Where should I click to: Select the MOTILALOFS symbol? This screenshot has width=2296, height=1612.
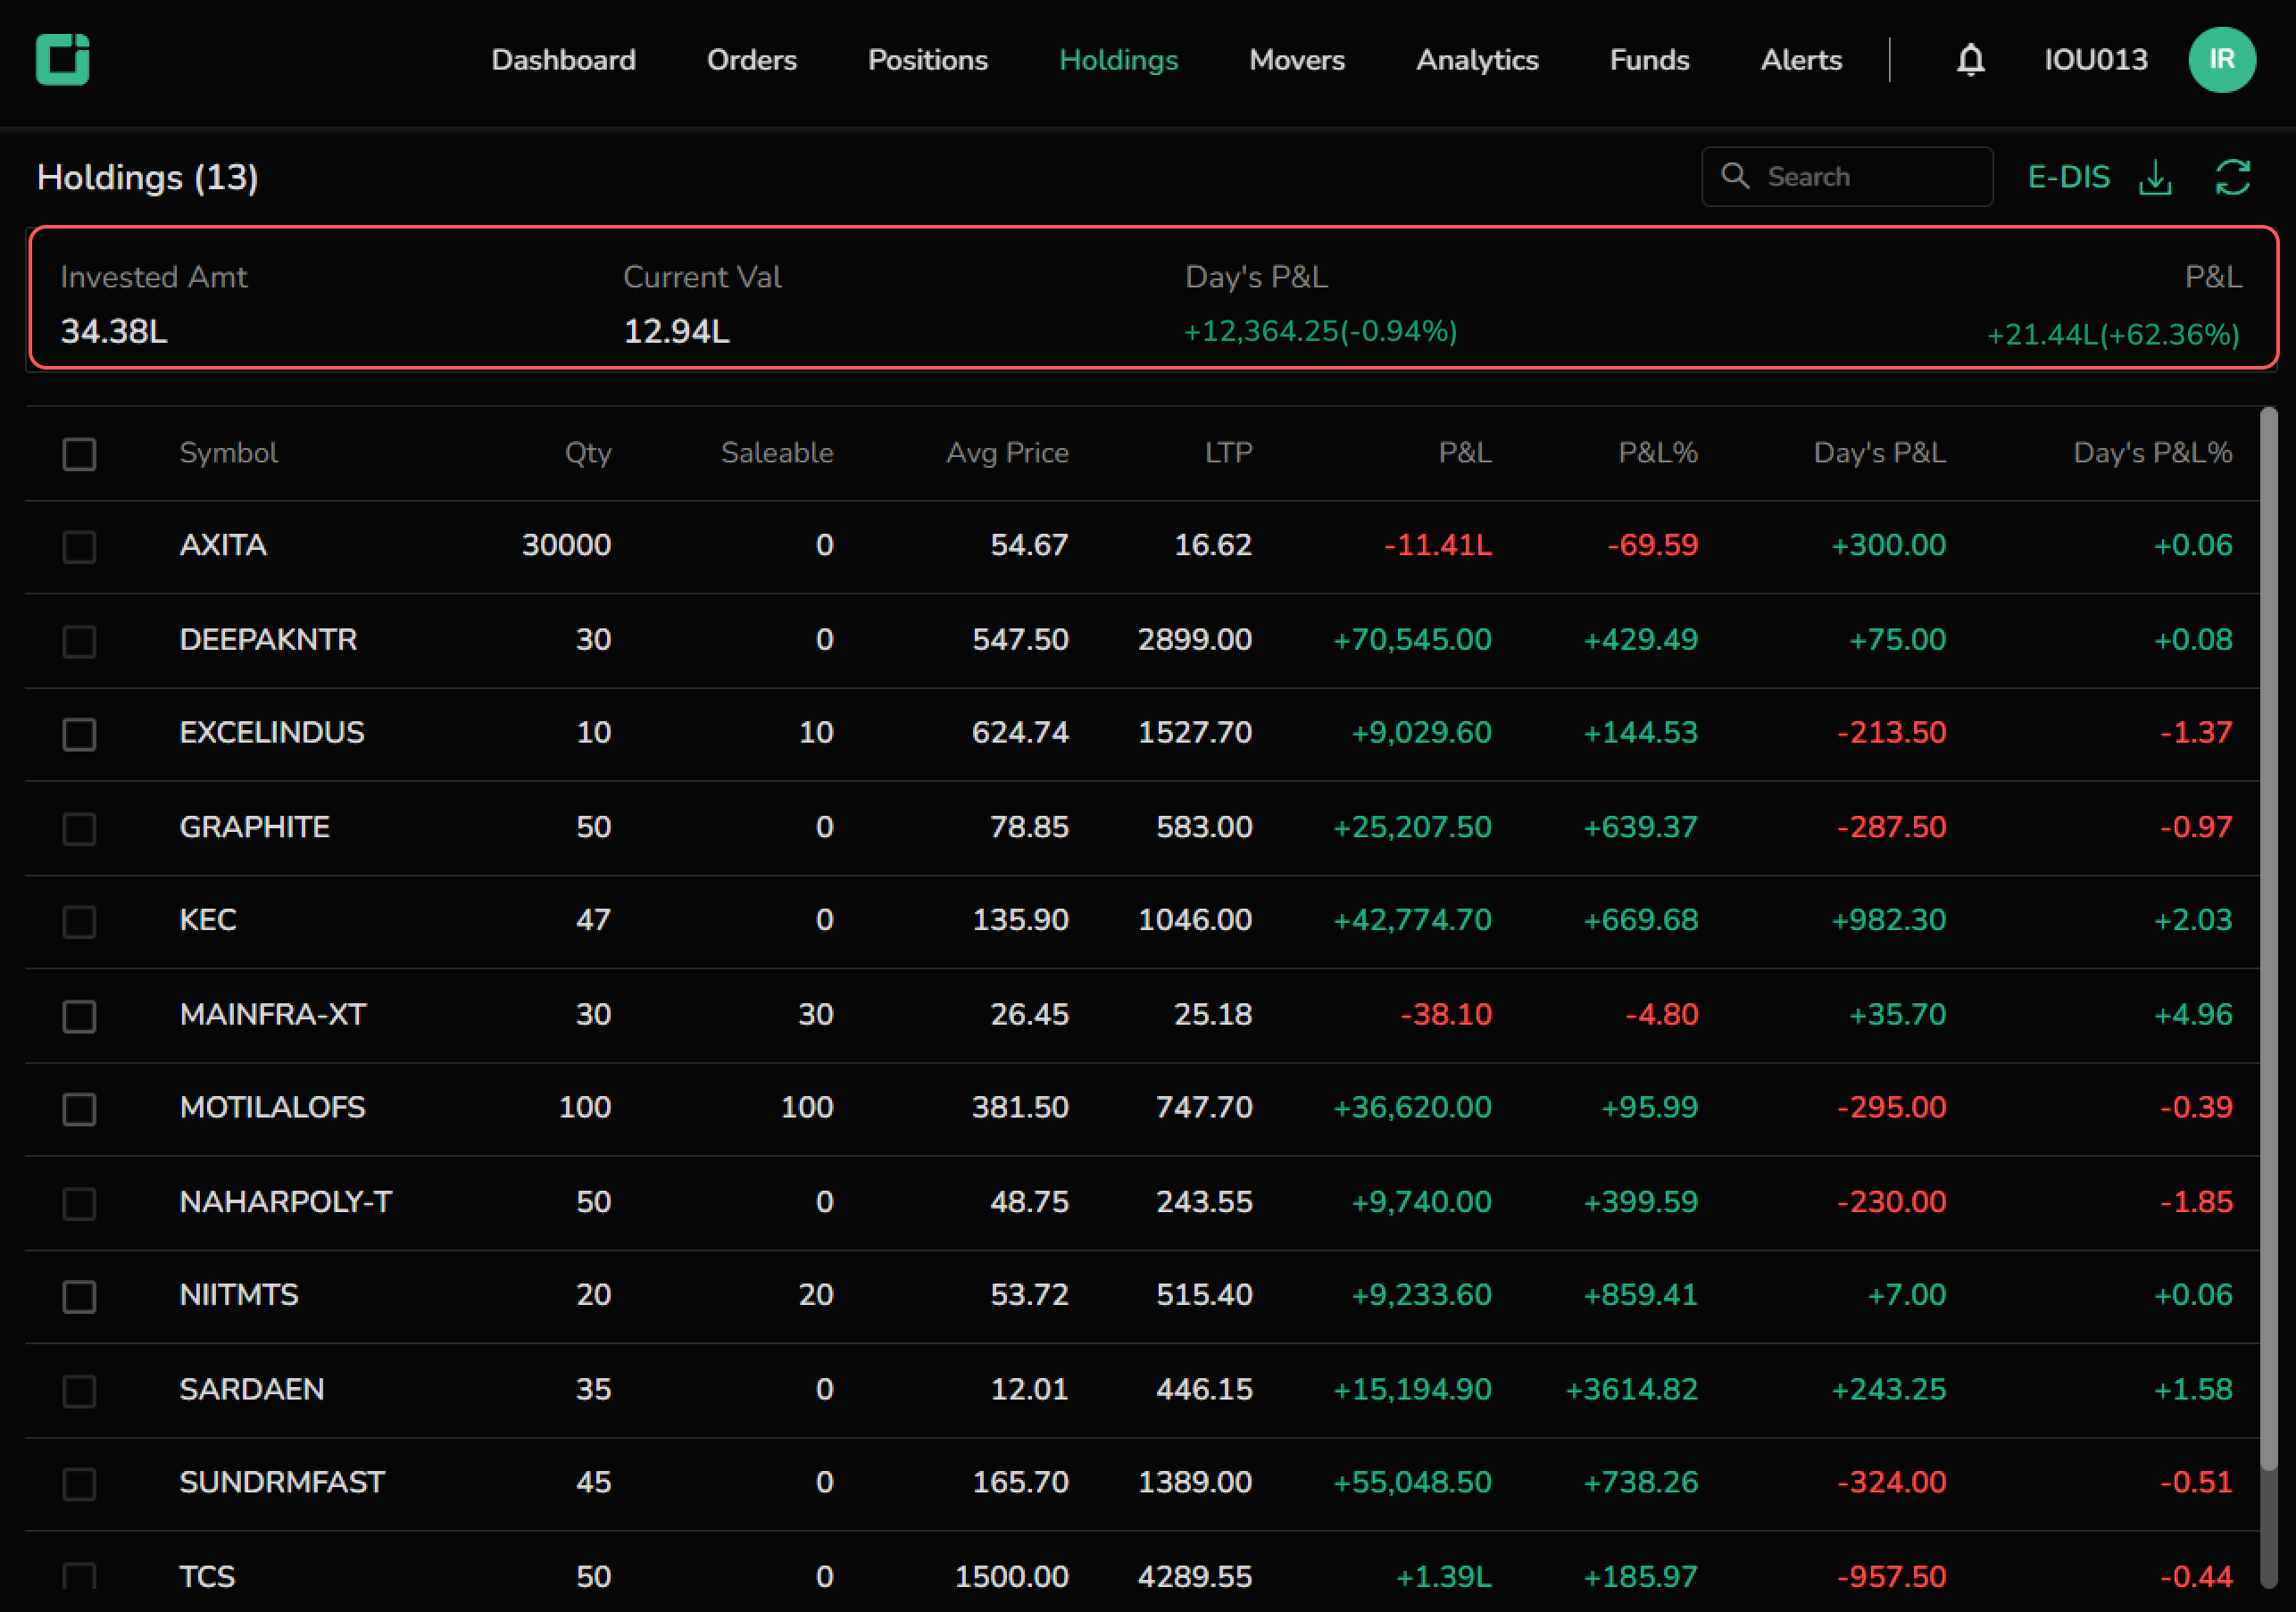click(272, 1107)
